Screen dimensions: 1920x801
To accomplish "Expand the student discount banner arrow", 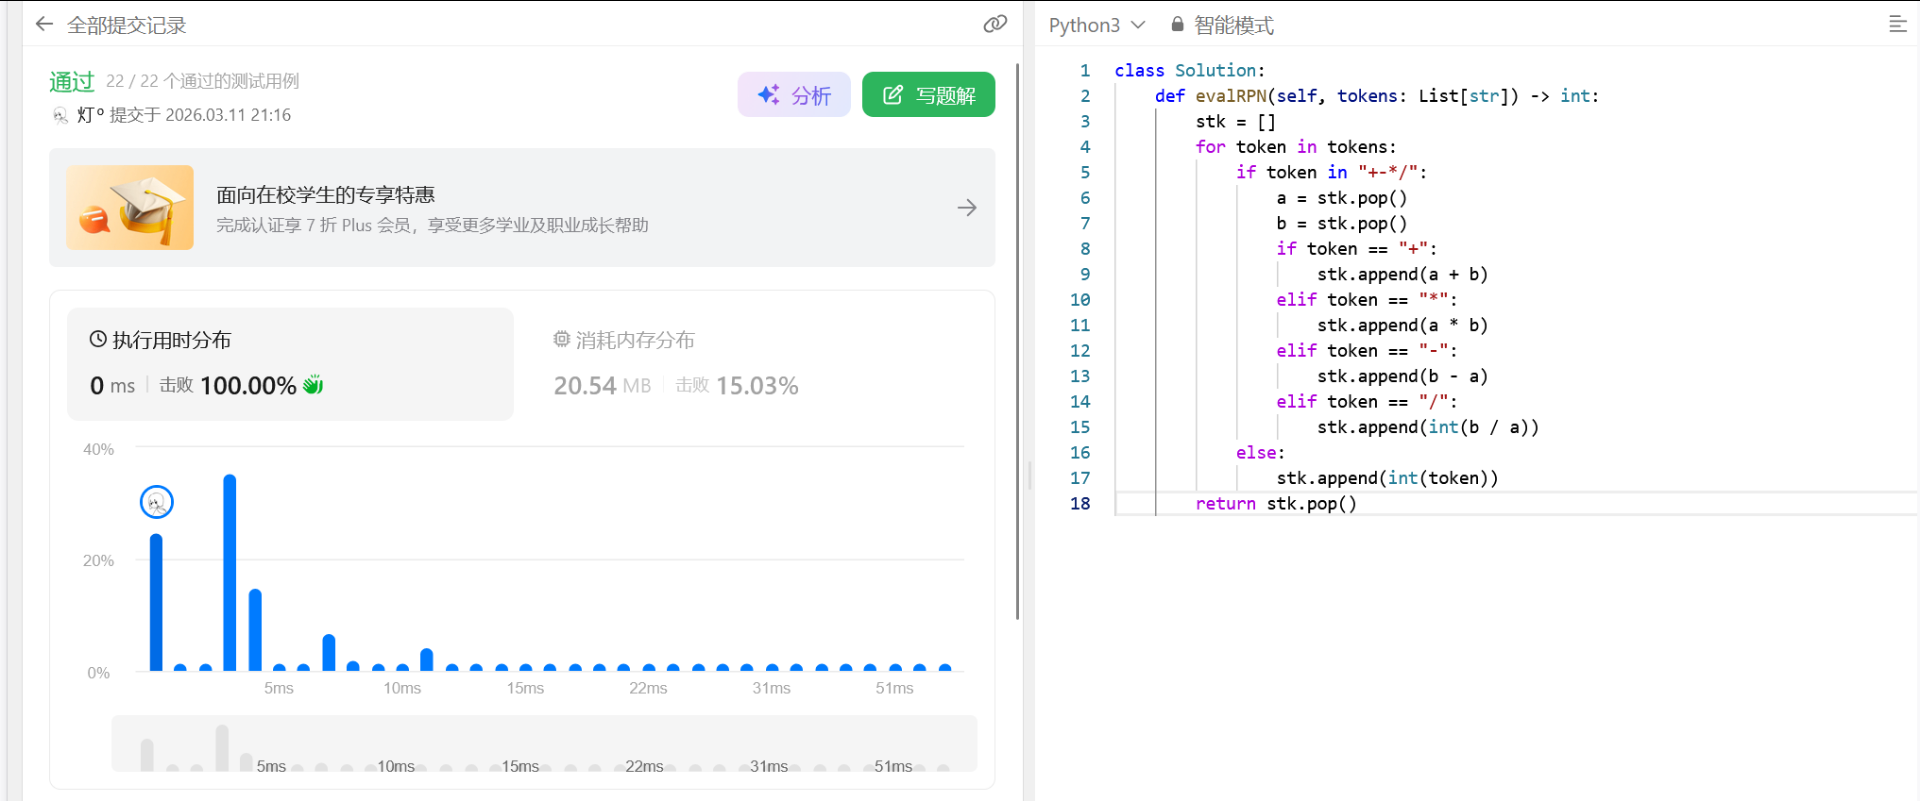I will 966,207.
